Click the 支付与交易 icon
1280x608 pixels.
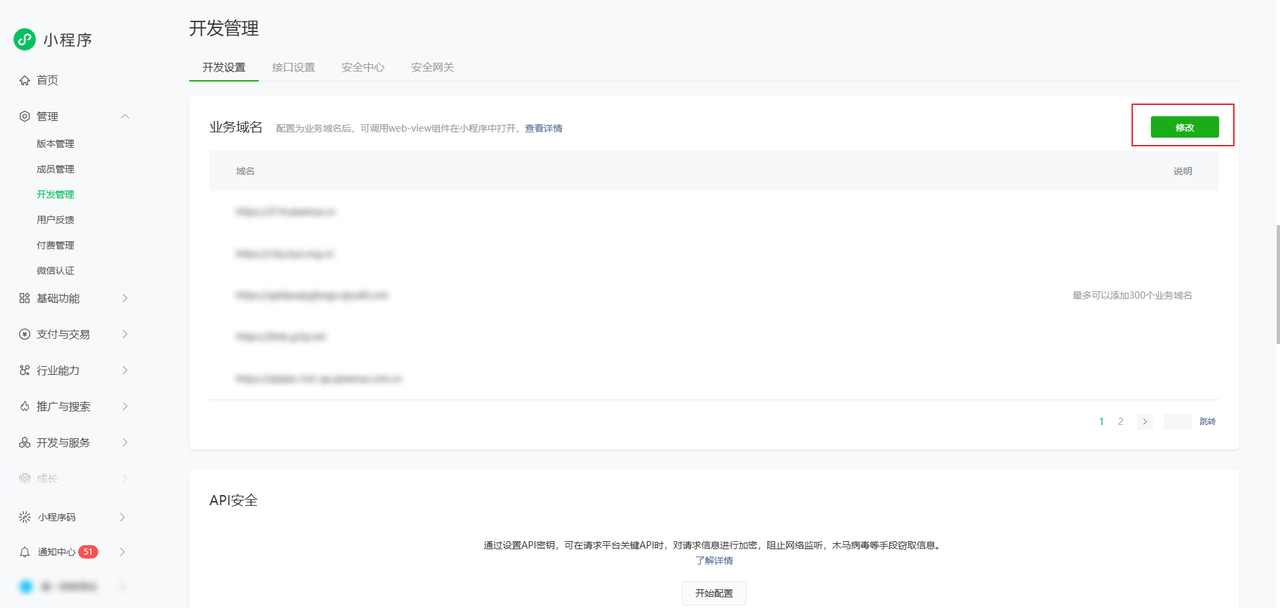pos(25,334)
